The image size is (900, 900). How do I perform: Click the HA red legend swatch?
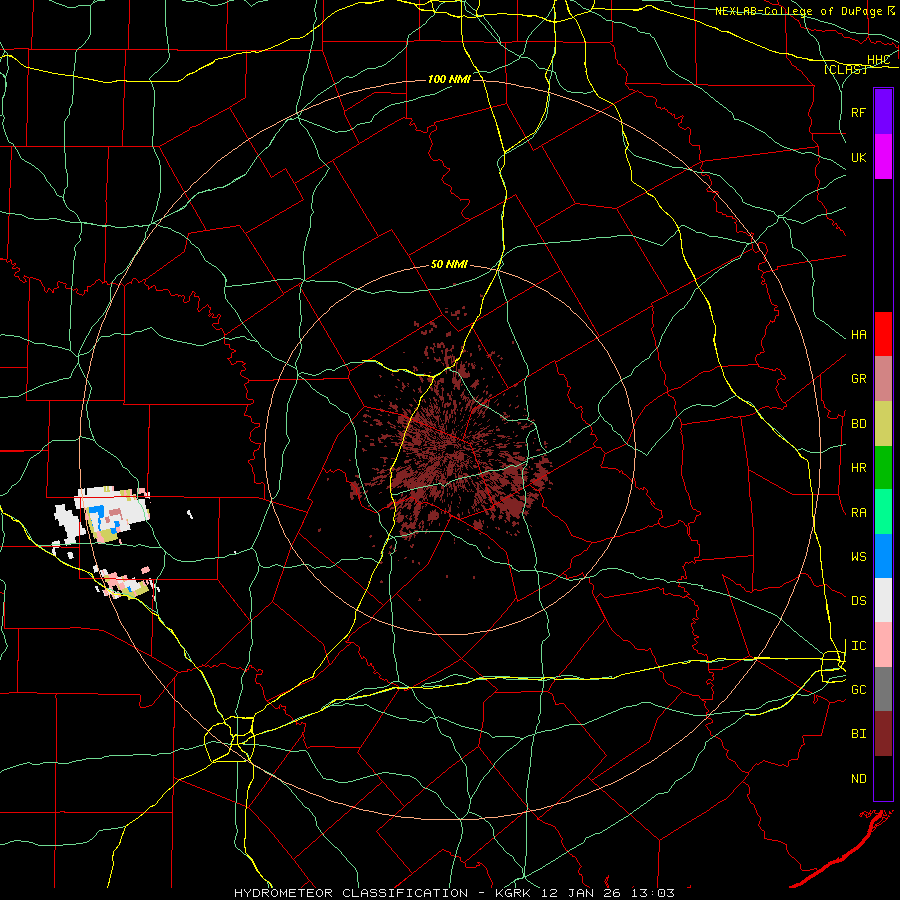[883, 334]
